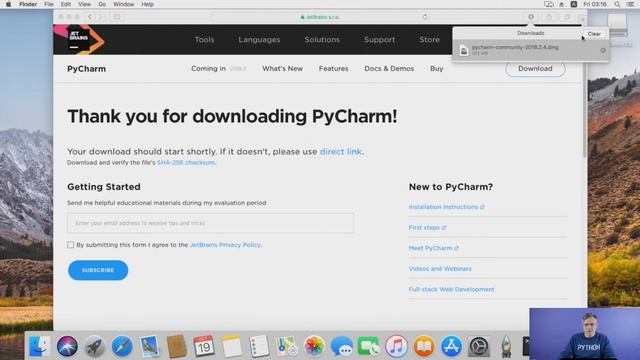Open the SHA-256 checksum link
The height and width of the screenshot is (360, 640).
(186, 162)
